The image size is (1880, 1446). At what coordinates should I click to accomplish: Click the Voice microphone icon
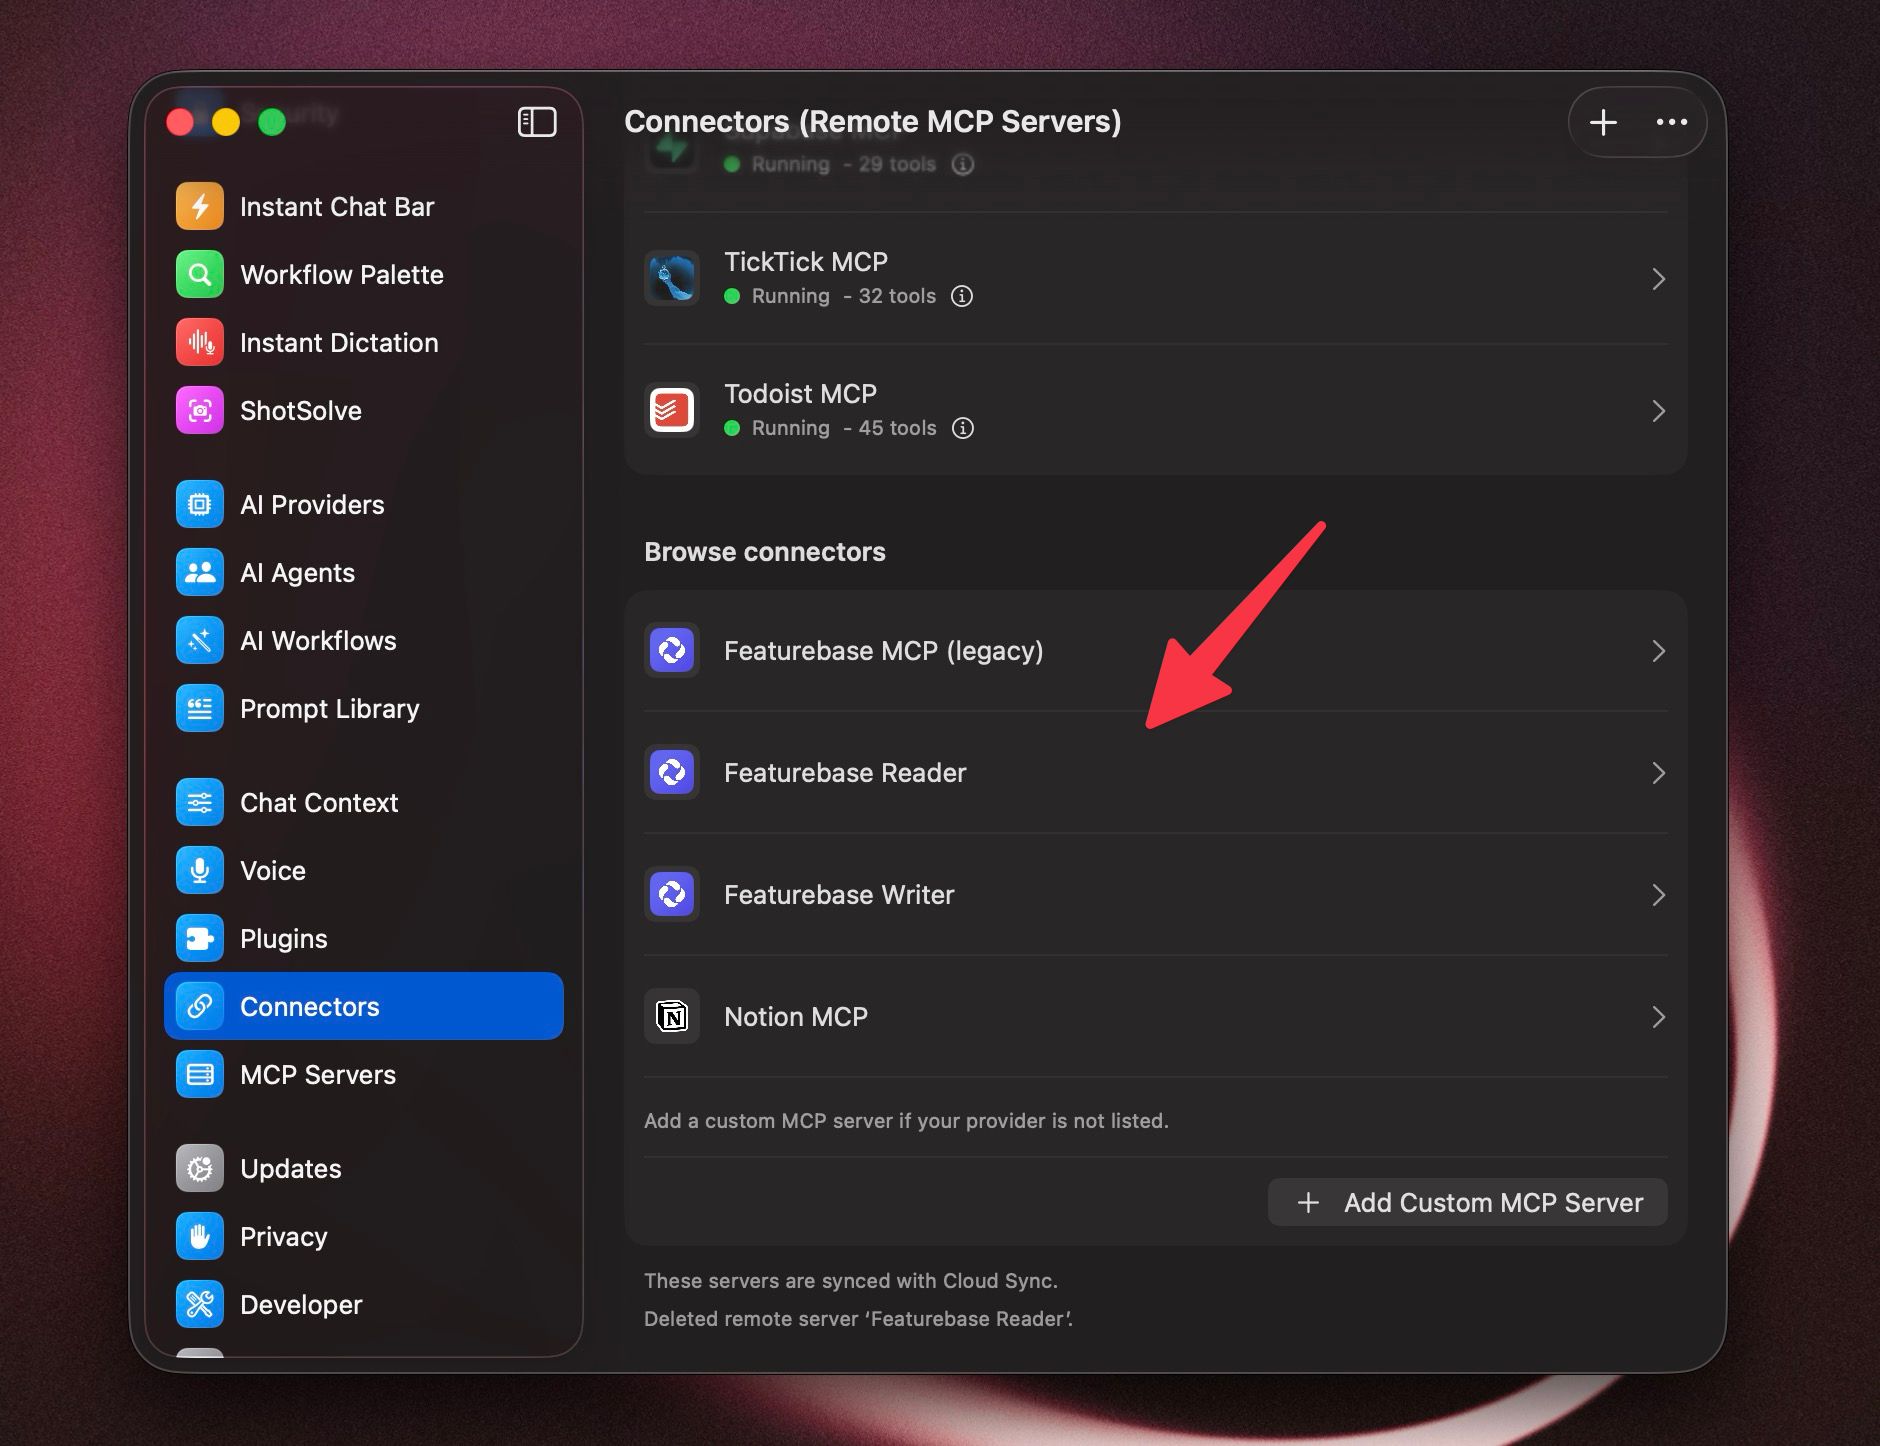[x=200, y=871]
